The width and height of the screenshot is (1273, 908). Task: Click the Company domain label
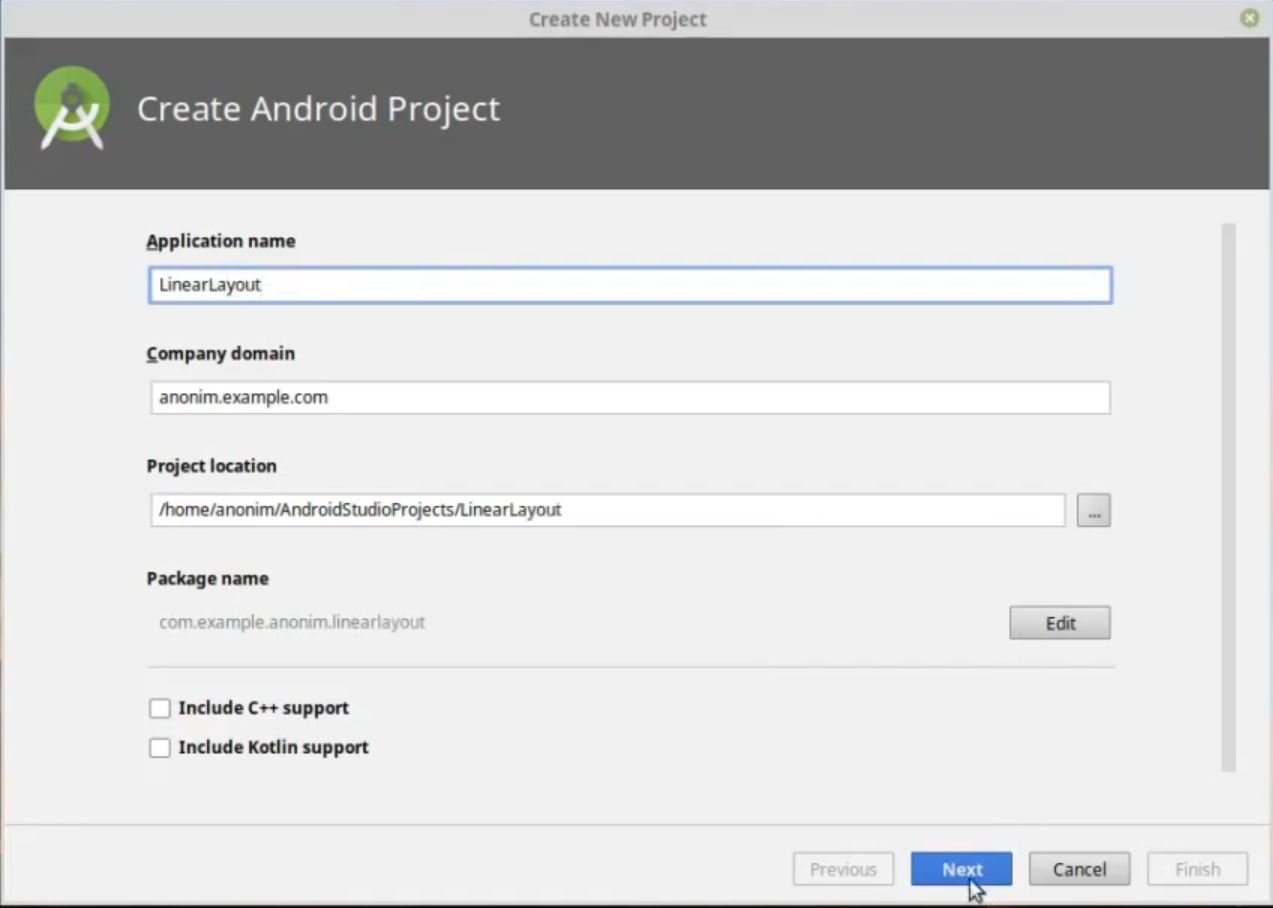click(x=220, y=353)
